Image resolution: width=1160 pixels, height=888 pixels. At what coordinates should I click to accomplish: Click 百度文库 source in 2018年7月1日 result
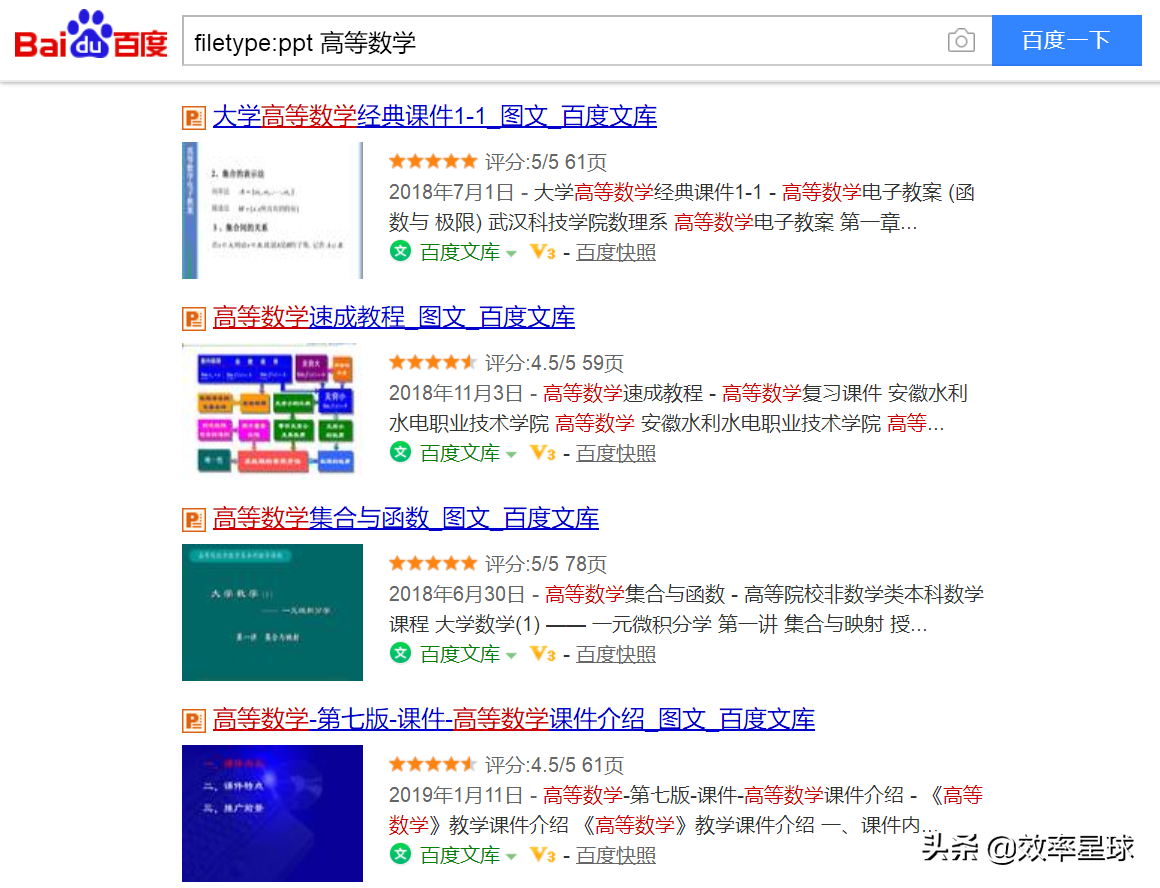460,252
